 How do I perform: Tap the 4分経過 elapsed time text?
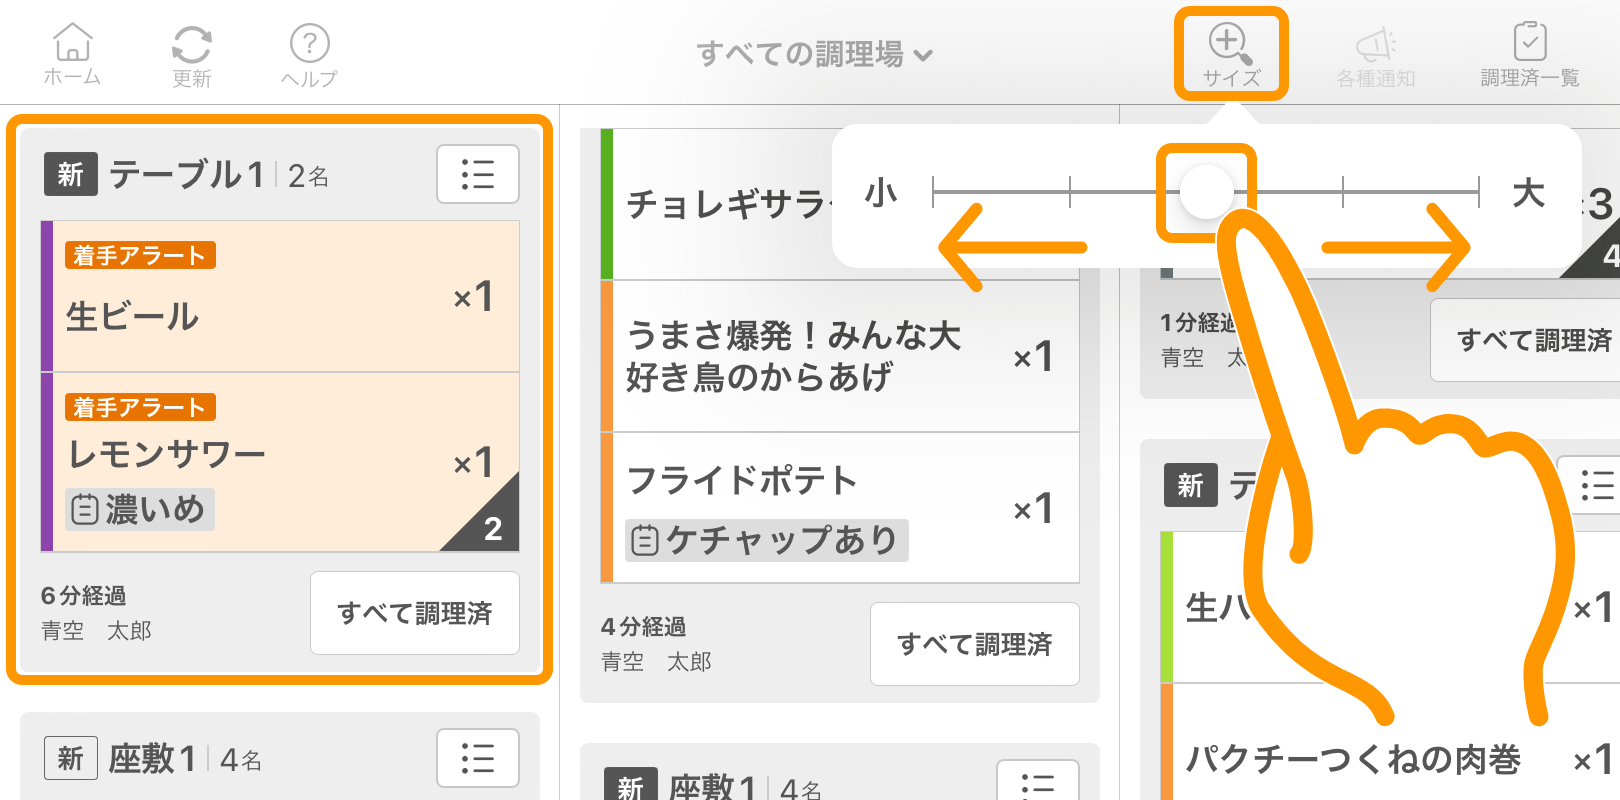pyautogui.click(x=643, y=627)
